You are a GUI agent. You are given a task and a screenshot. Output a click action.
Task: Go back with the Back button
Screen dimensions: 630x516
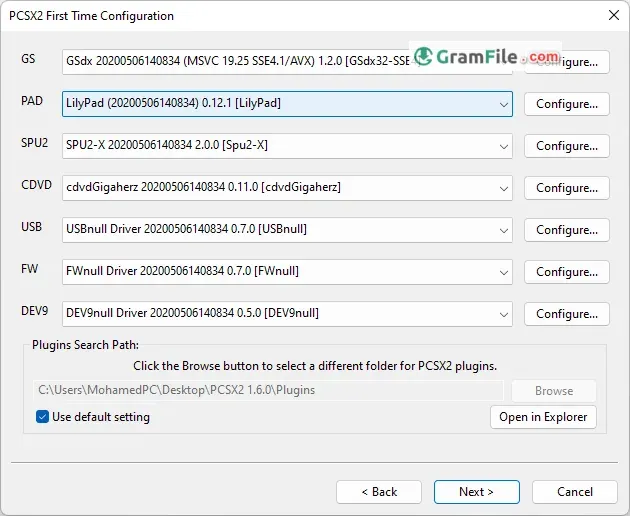(379, 492)
